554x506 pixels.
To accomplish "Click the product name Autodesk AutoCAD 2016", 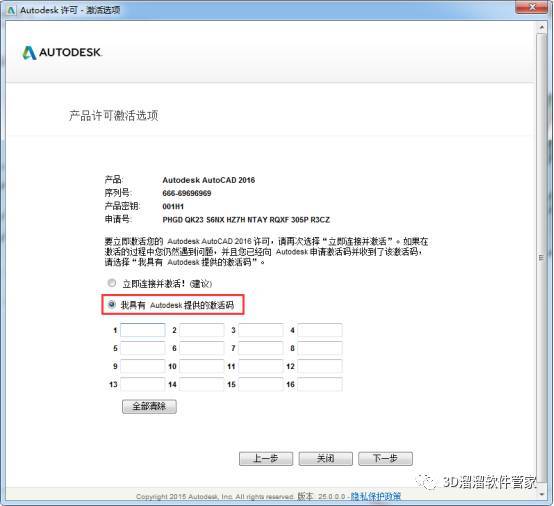I will pos(208,180).
